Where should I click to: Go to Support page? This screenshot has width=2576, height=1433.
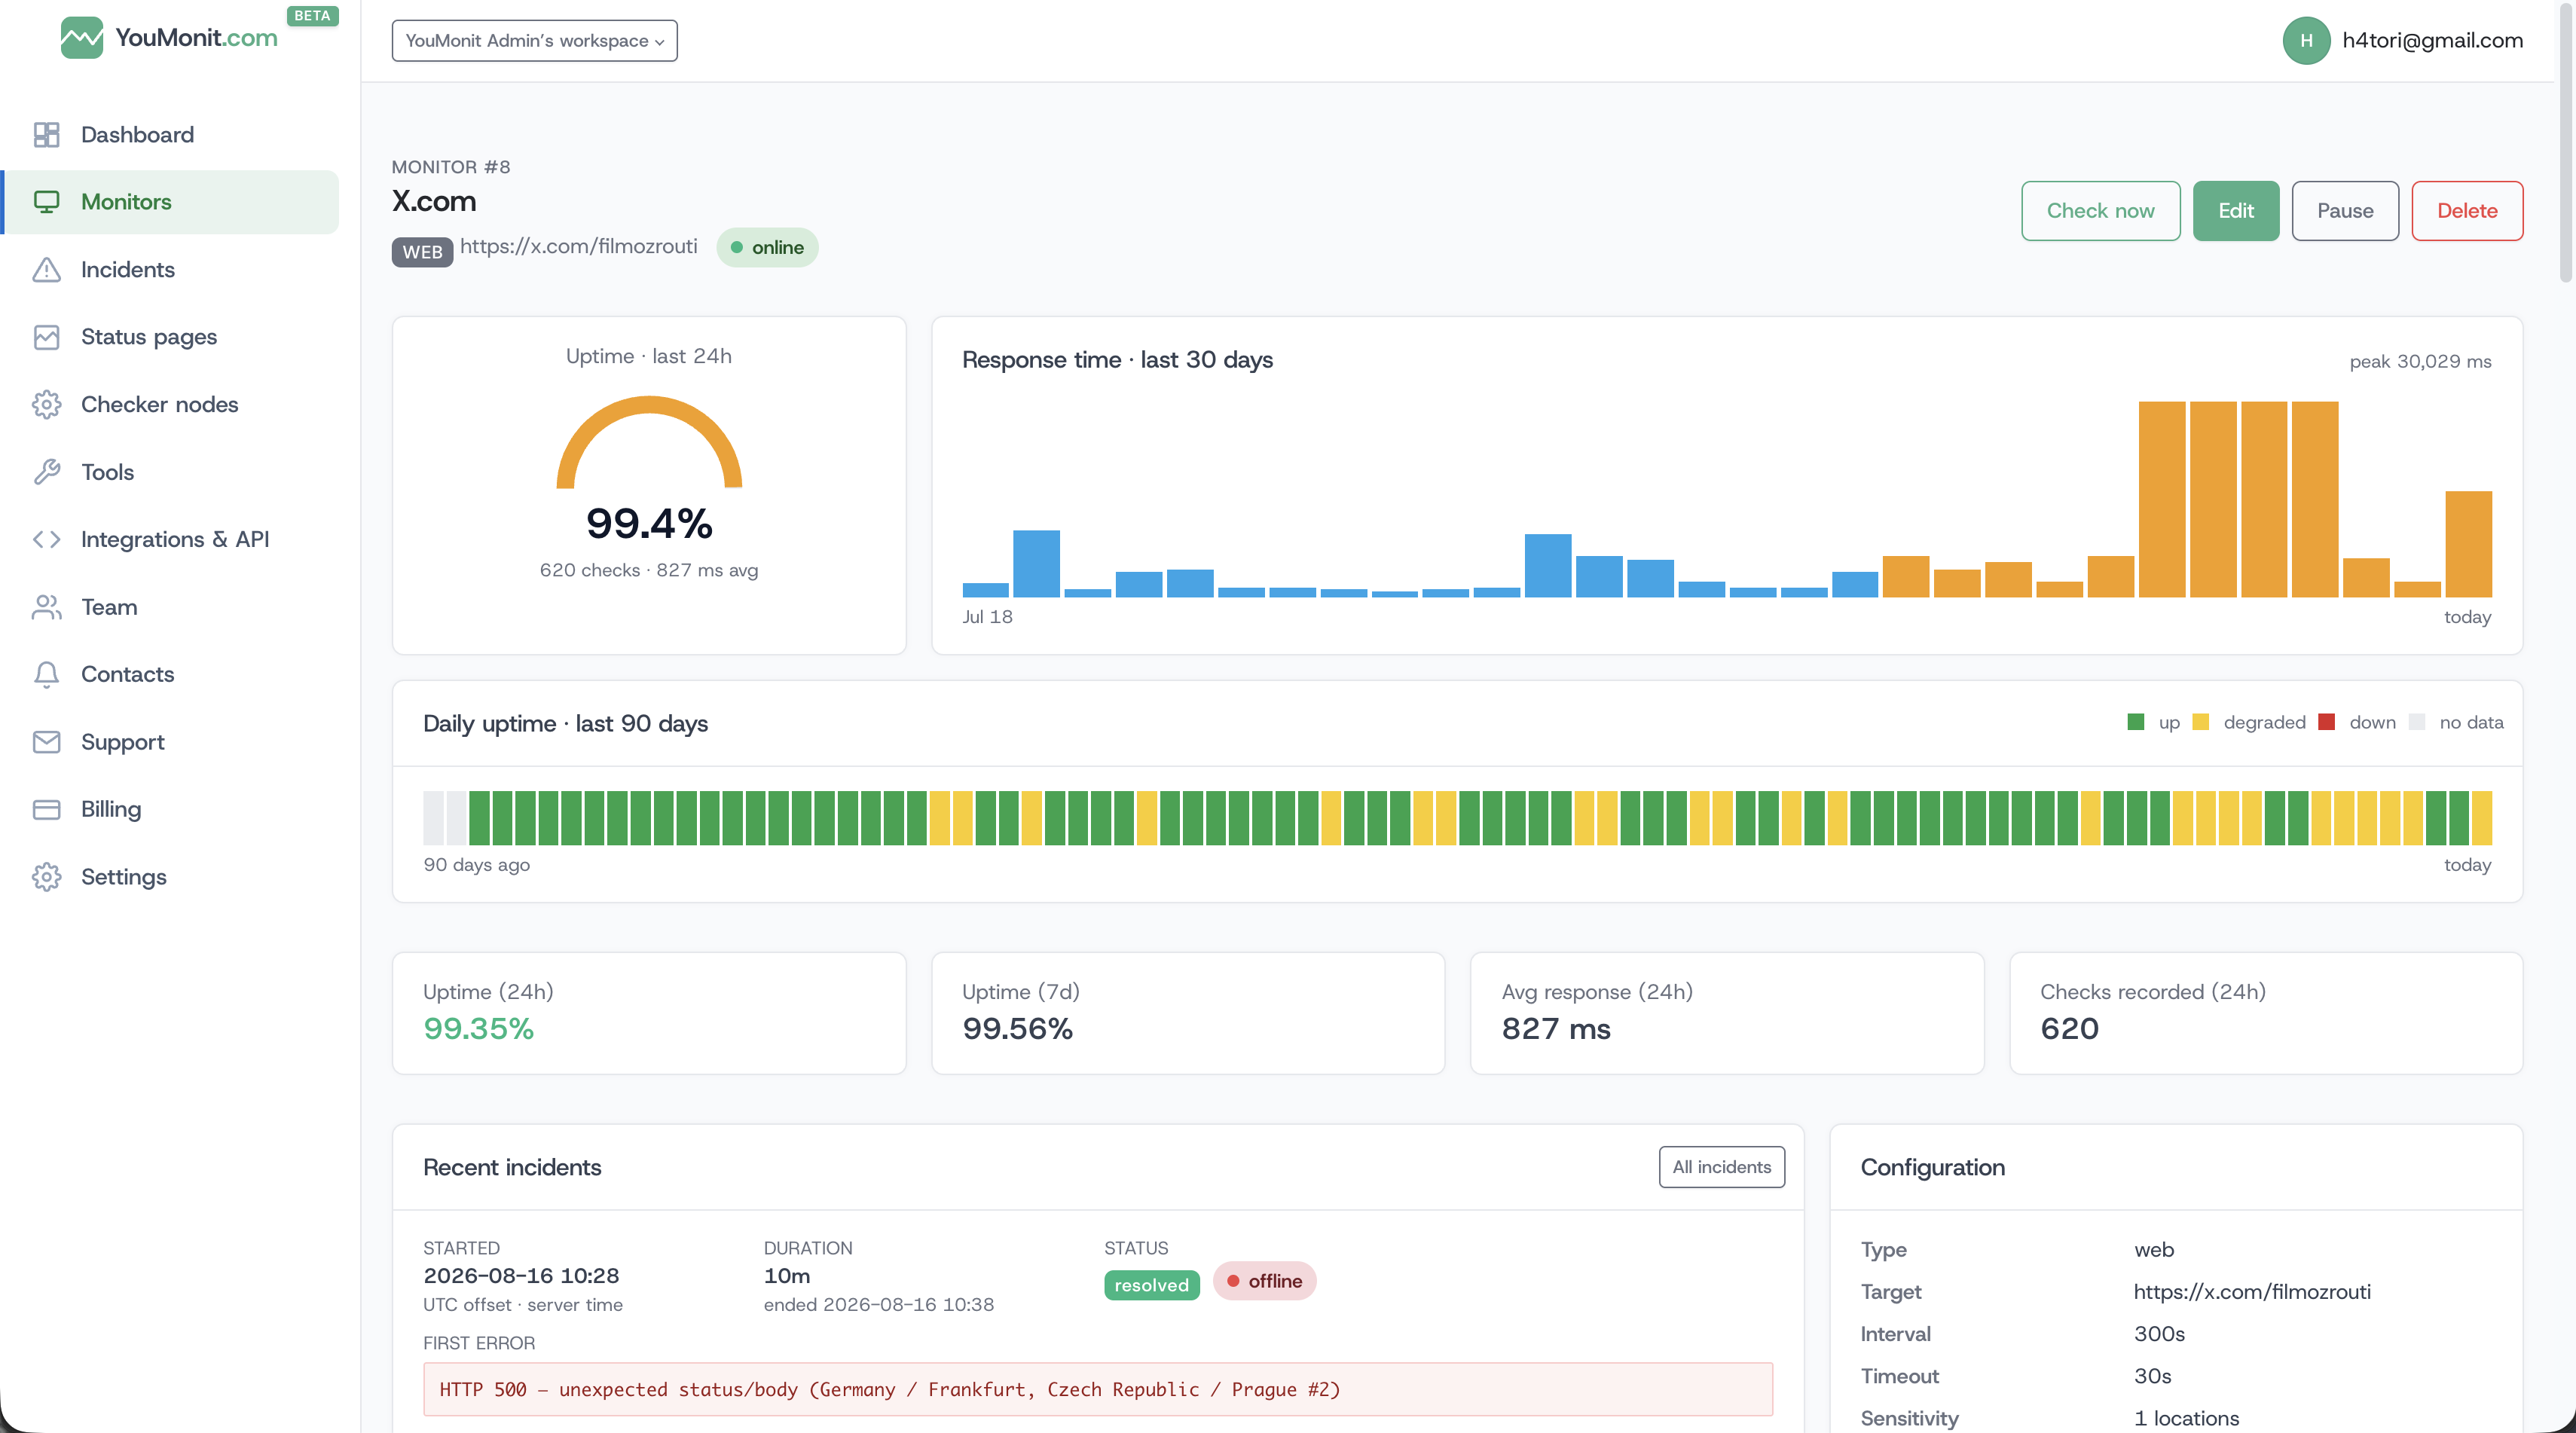tap(170, 742)
